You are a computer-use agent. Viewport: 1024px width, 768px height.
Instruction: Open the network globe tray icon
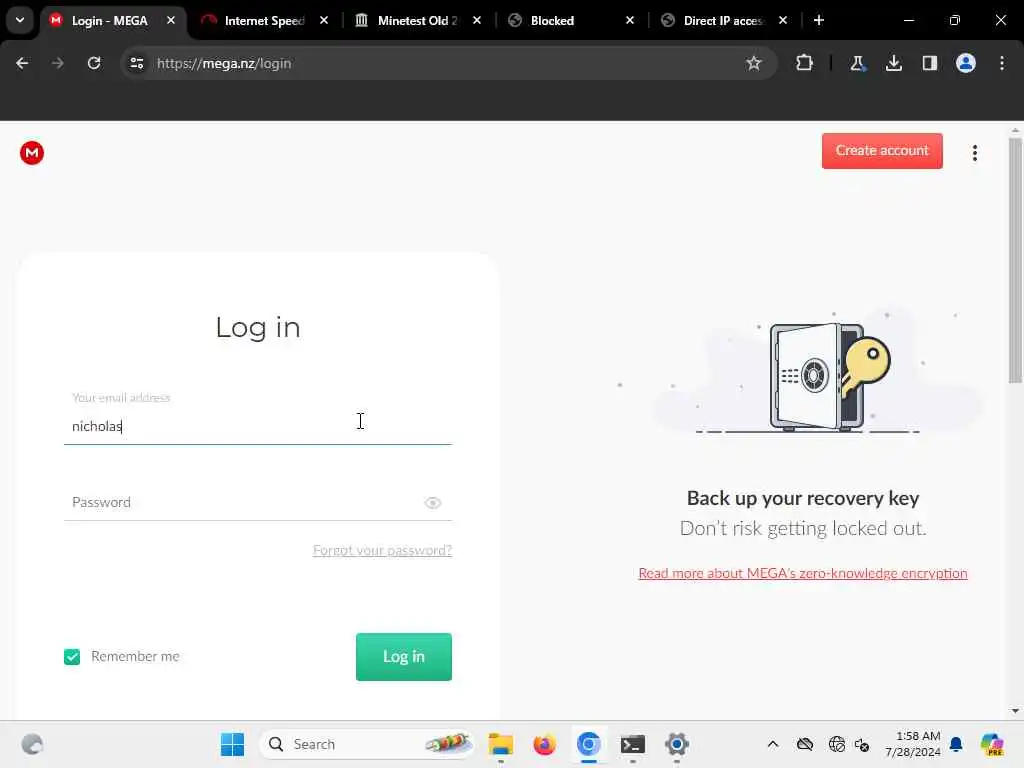coord(836,744)
